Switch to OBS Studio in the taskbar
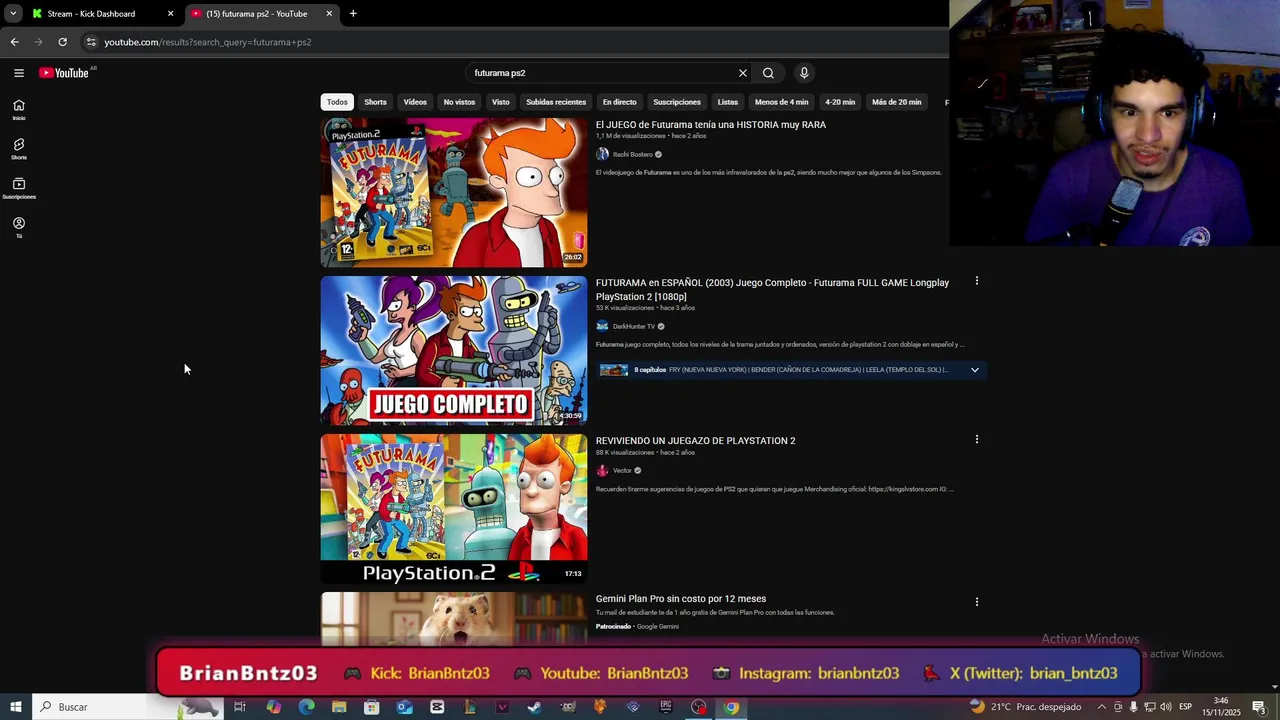Viewport: 1280px width, 720px height. coord(699,707)
